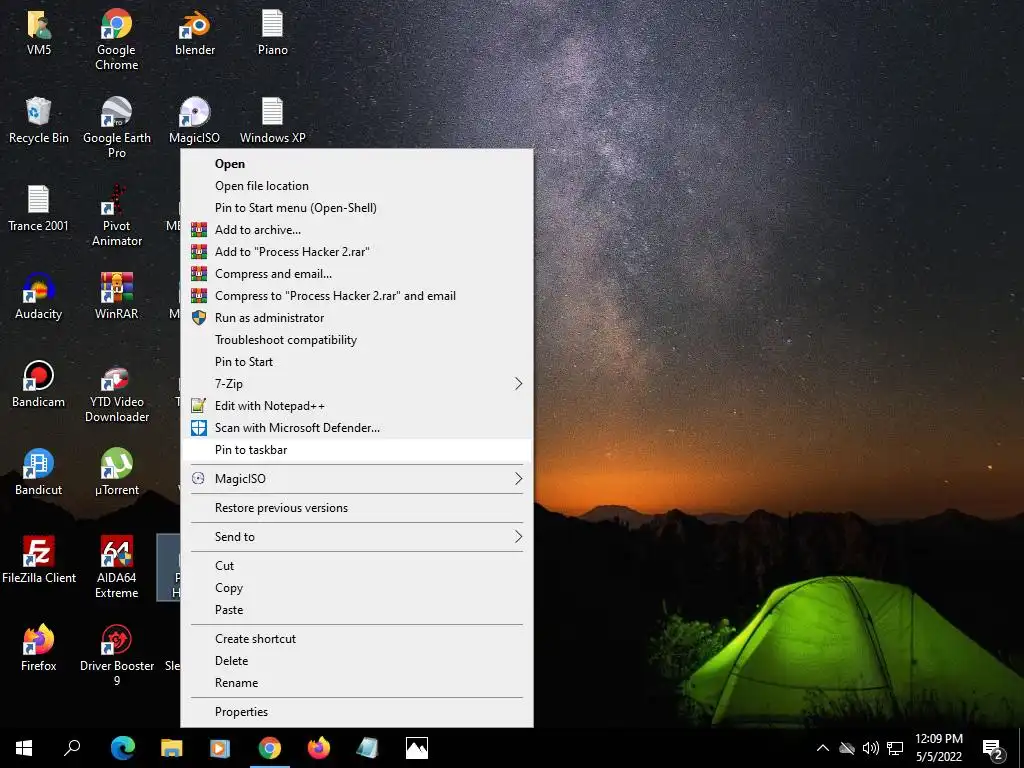Open the Windows Start menu button

coord(24,748)
